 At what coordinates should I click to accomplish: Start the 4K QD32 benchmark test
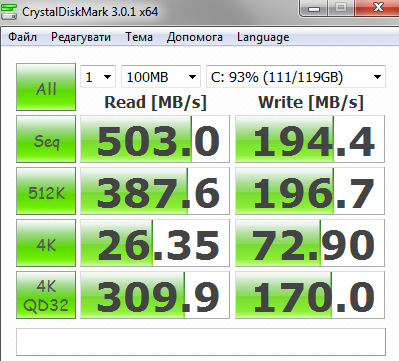click(46, 295)
